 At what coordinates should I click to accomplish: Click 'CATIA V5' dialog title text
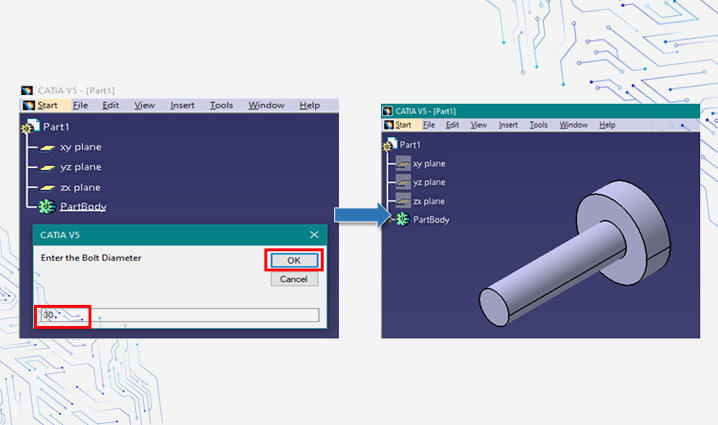pyautogui.click(x=60, y=235)
